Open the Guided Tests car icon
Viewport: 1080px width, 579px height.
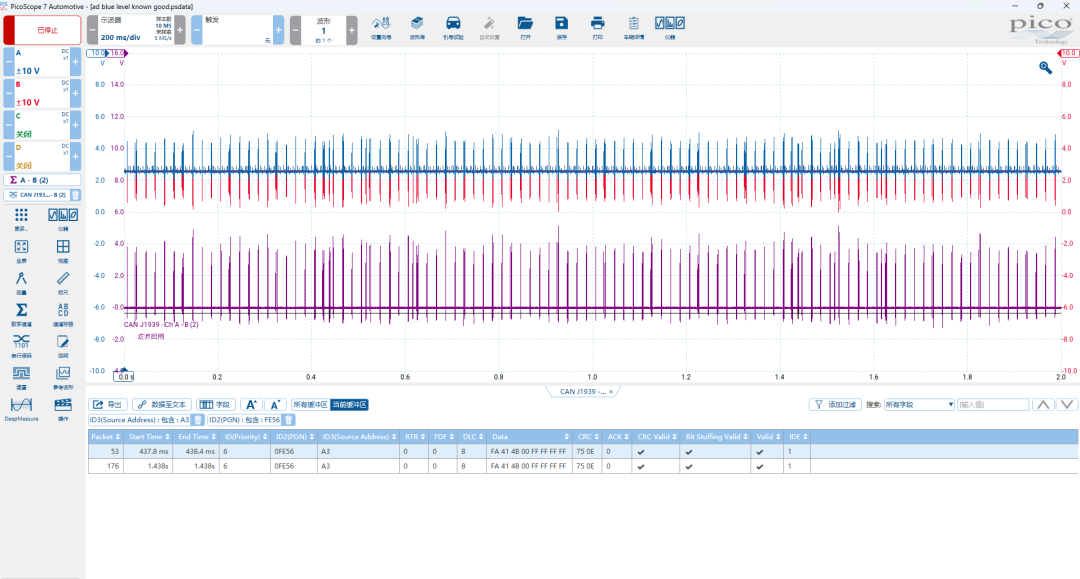click(x=453, y=25)
